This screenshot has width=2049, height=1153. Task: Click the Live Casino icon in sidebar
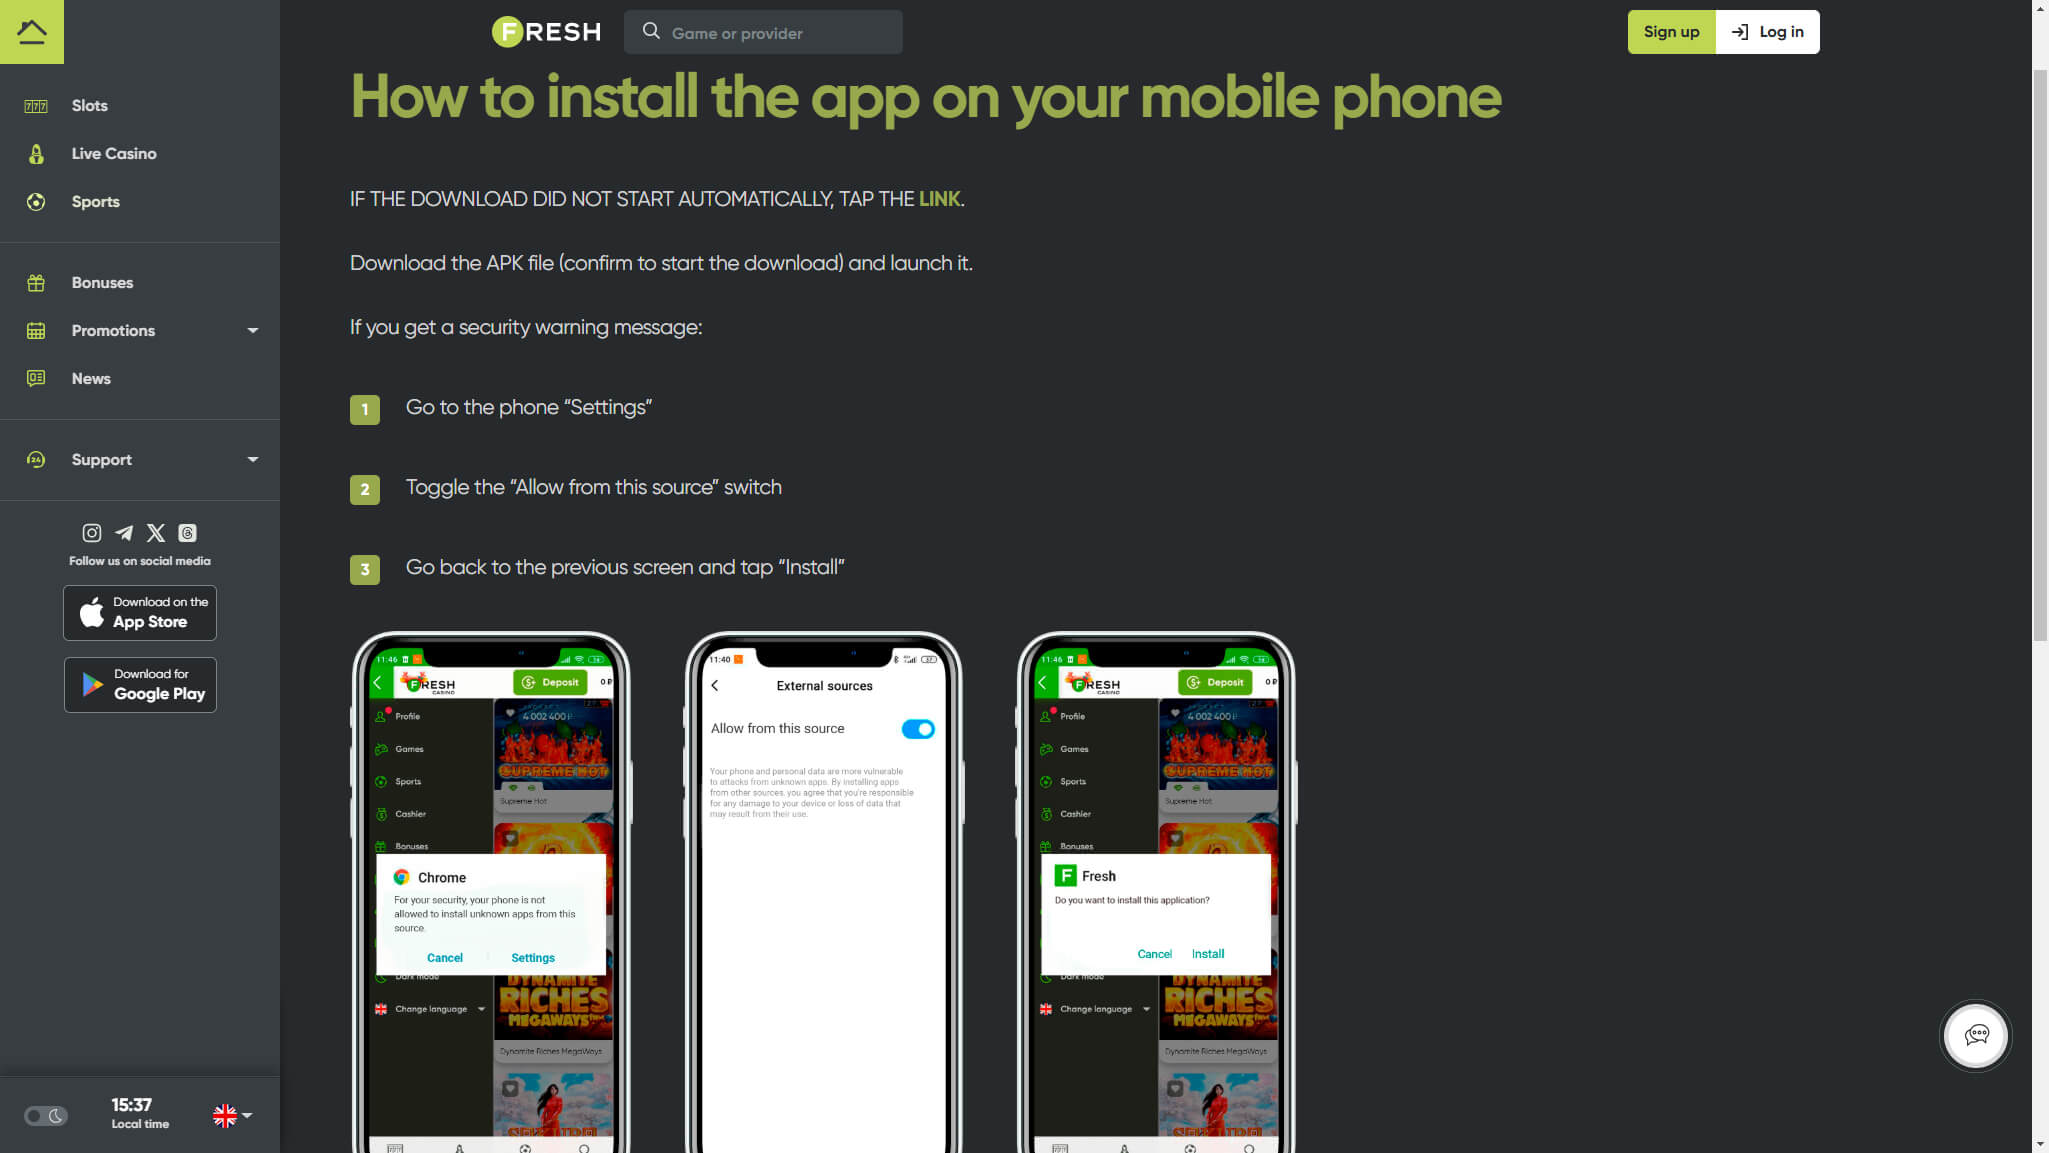pos(37,153)
